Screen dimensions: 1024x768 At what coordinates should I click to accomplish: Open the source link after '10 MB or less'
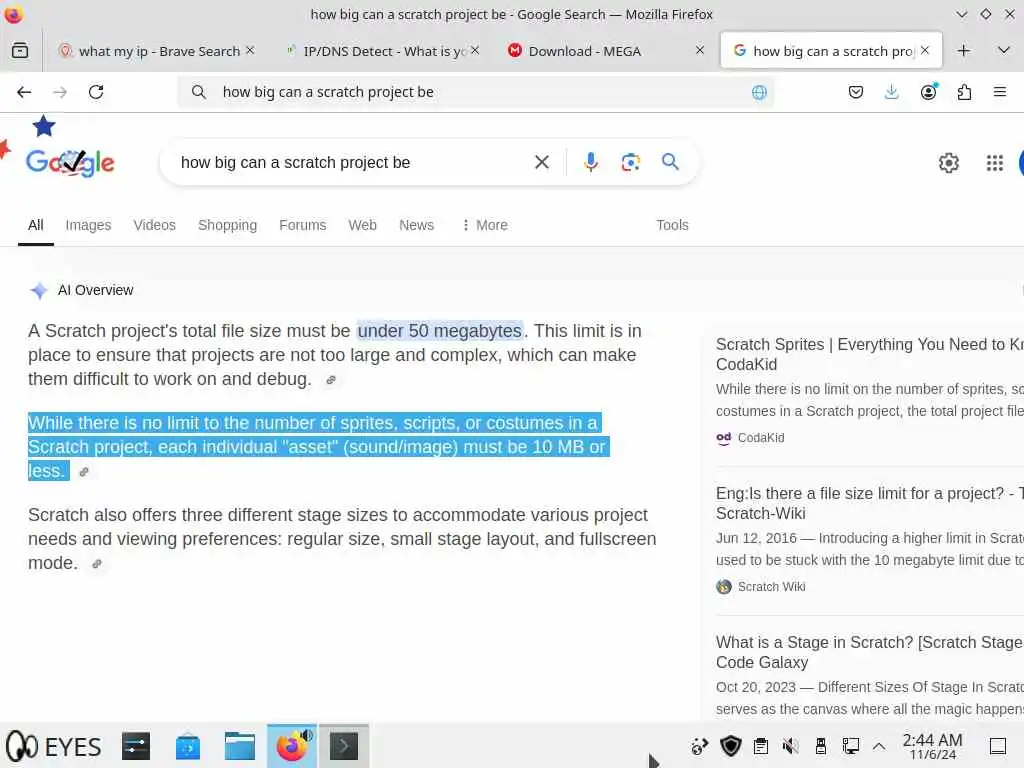[84, 472]
